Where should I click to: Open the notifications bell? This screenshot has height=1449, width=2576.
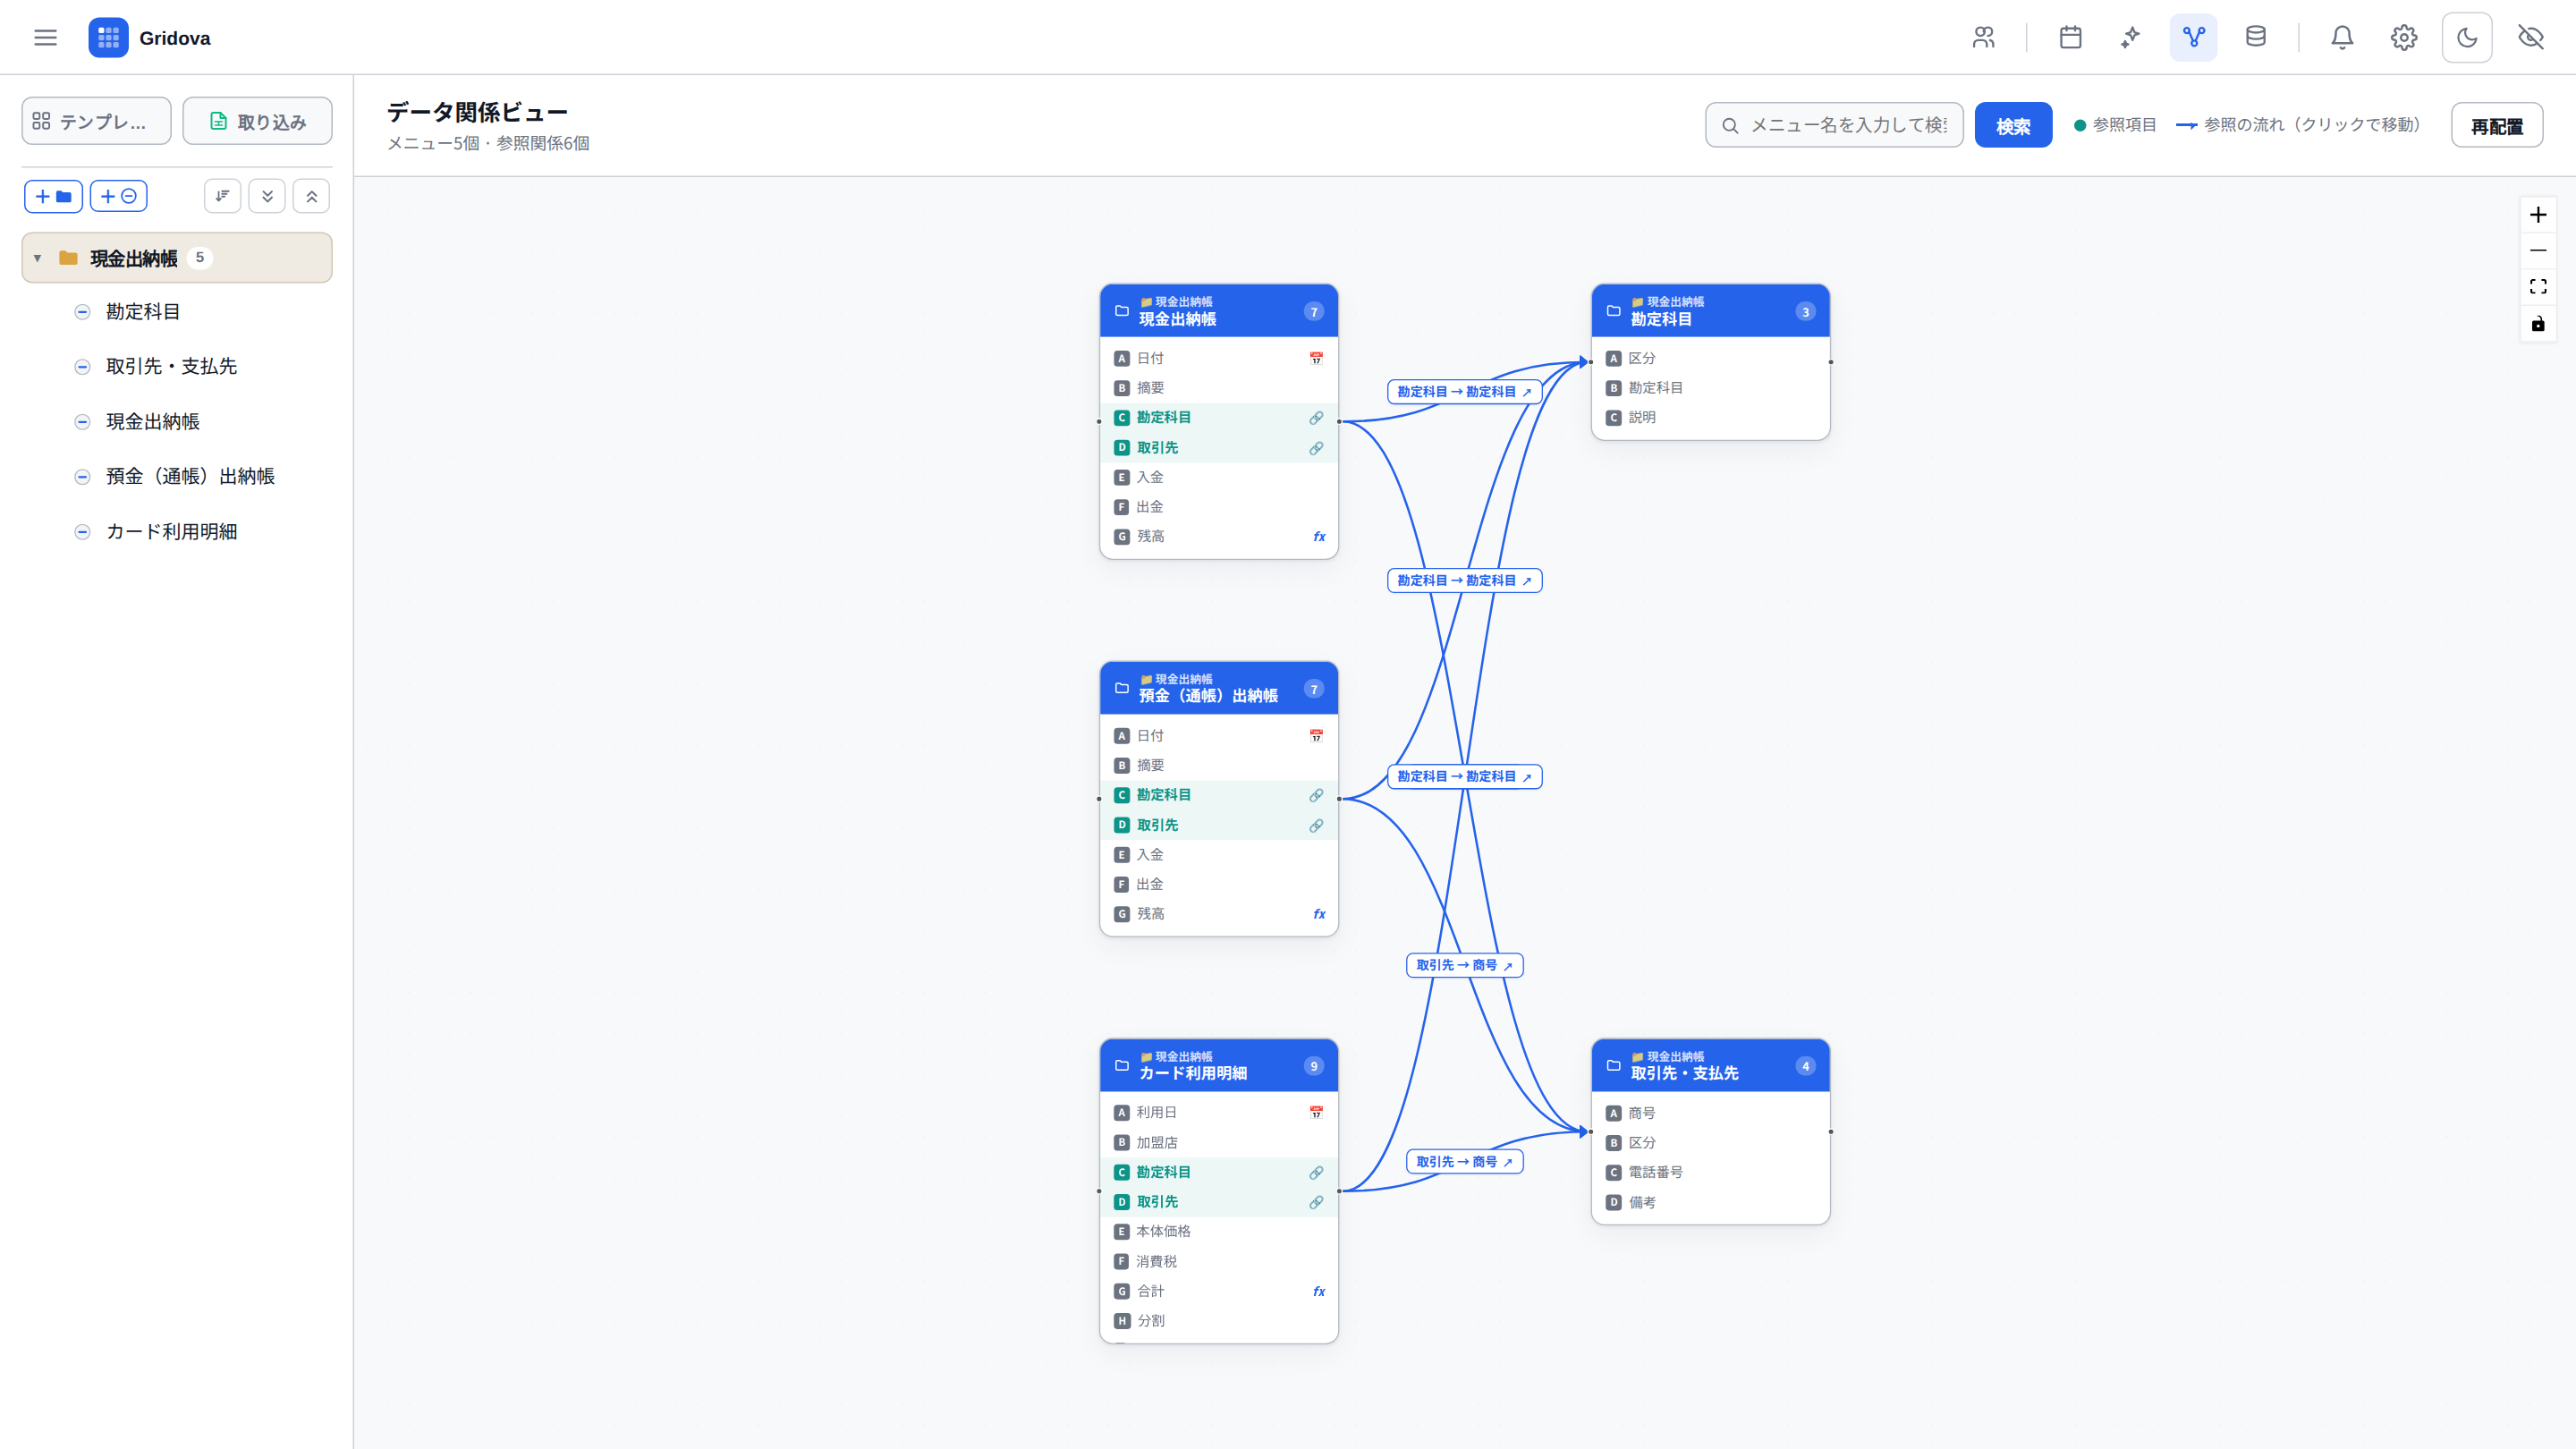click(x=2342, y=37)
